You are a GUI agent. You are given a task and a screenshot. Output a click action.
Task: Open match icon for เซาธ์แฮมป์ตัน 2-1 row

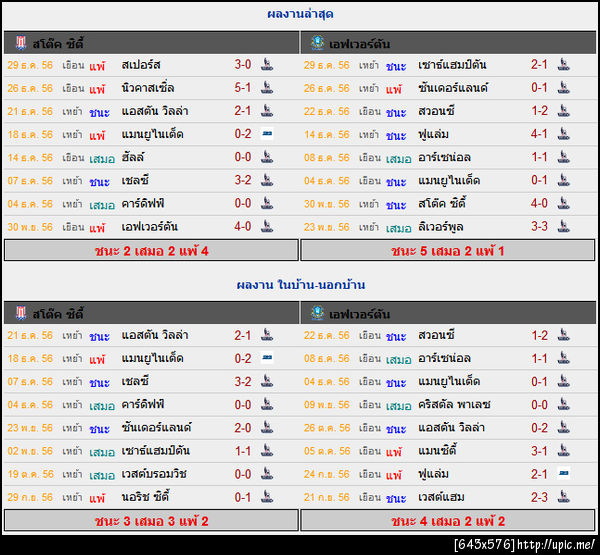pyautogui.click(x=563, y=64)
